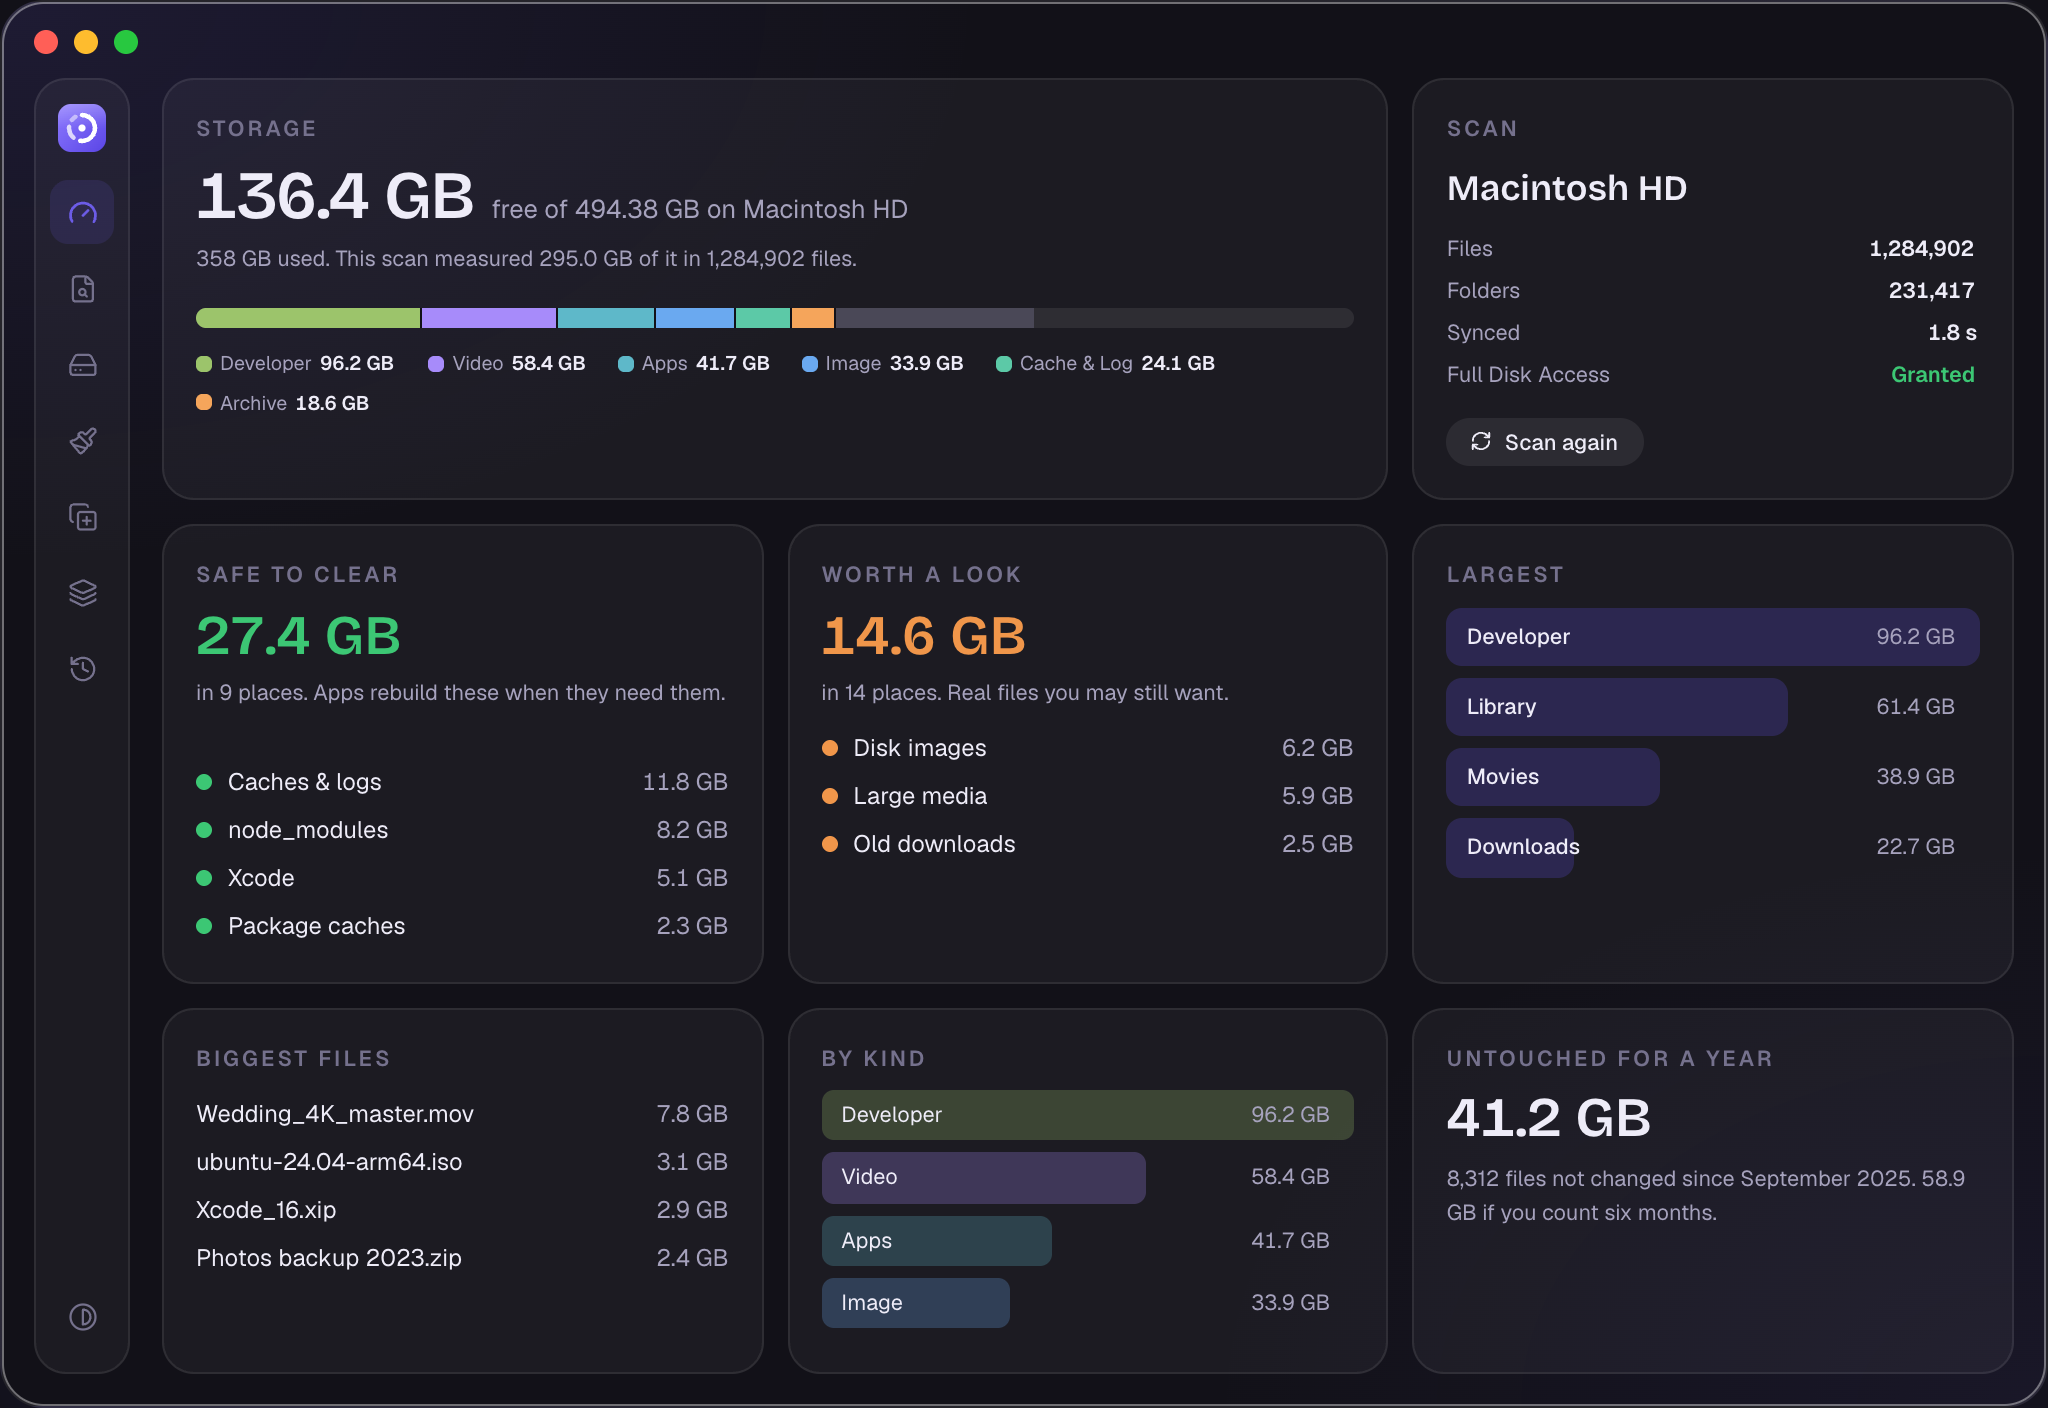Image resolution: width=2048 pixels, height=1408 pixels.
Task: Click the purple app logo icon
Action: pyautogui.click(x=82, y=128)
